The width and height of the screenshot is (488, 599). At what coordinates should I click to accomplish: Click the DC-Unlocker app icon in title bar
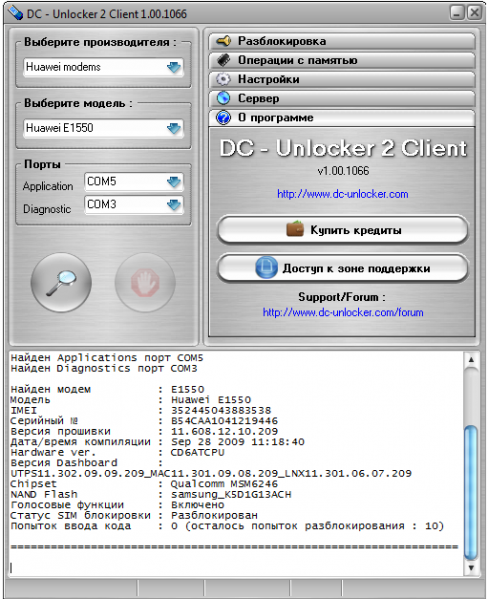point(15,14)
